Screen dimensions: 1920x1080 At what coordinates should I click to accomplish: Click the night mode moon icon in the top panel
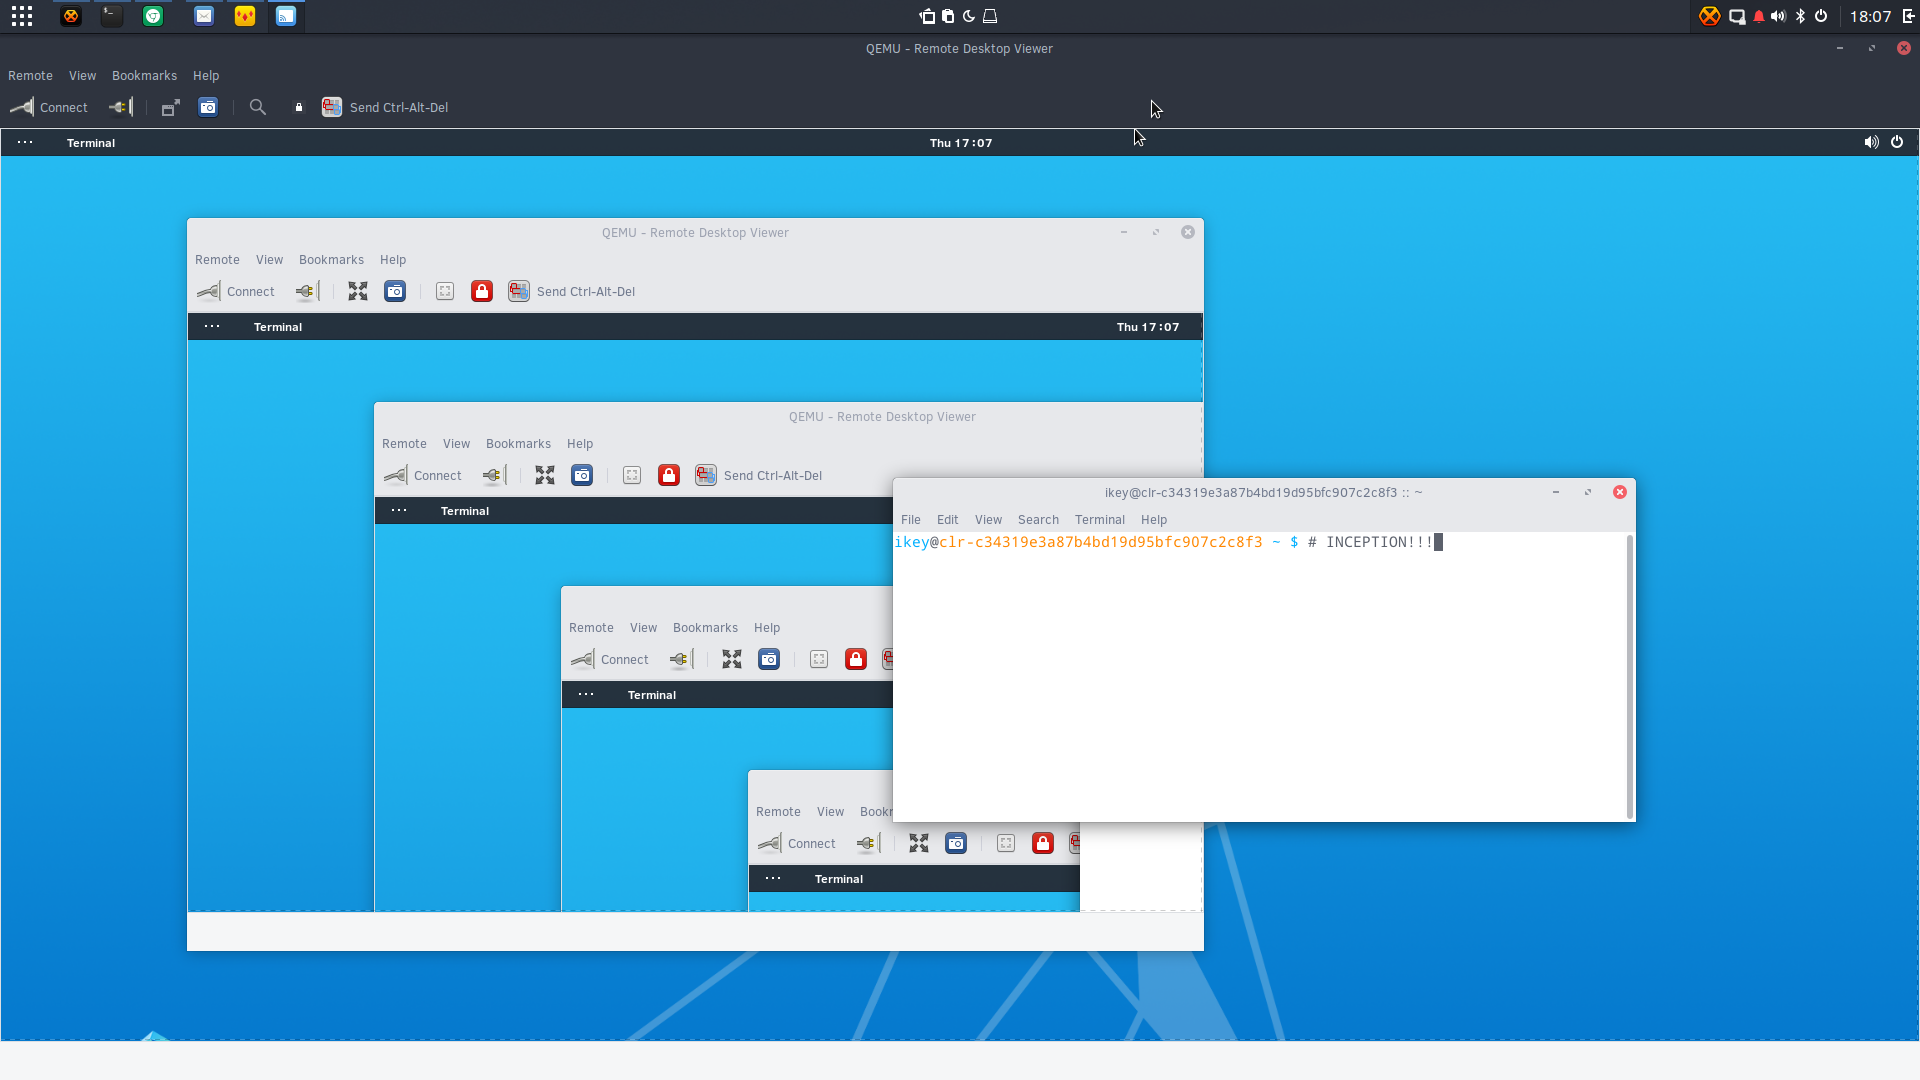point(969,16)
